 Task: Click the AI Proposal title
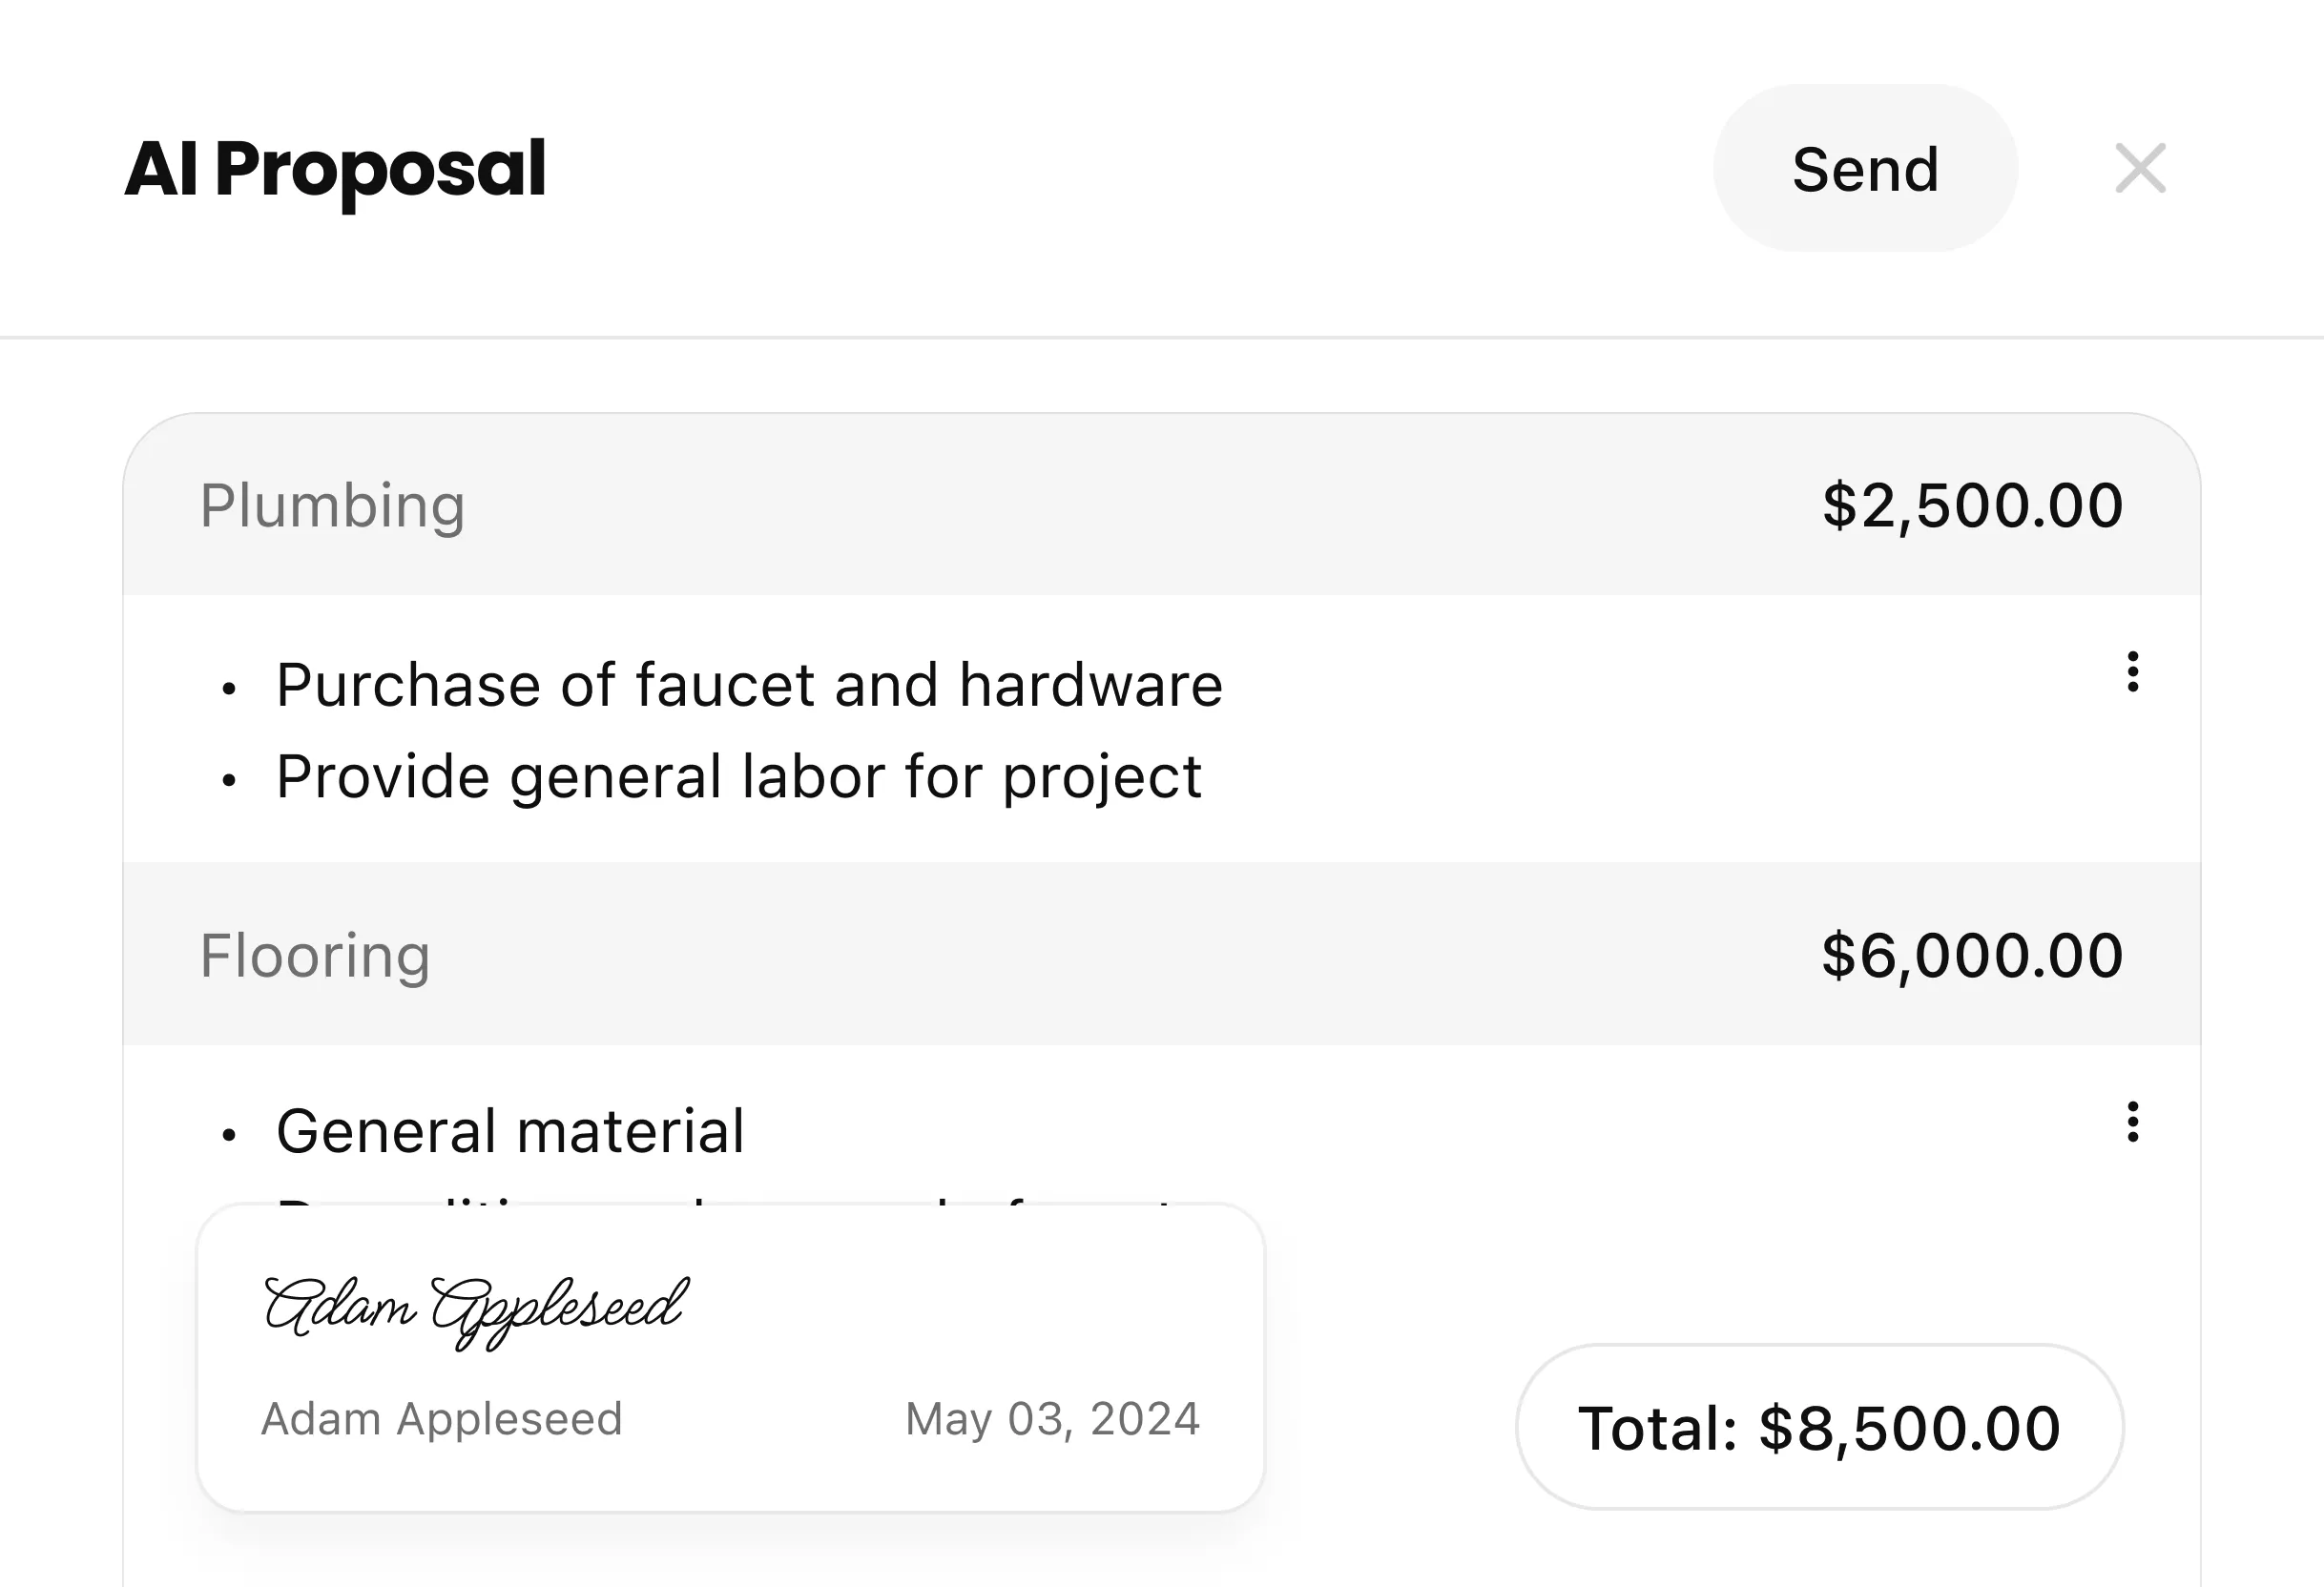[334, 170]
